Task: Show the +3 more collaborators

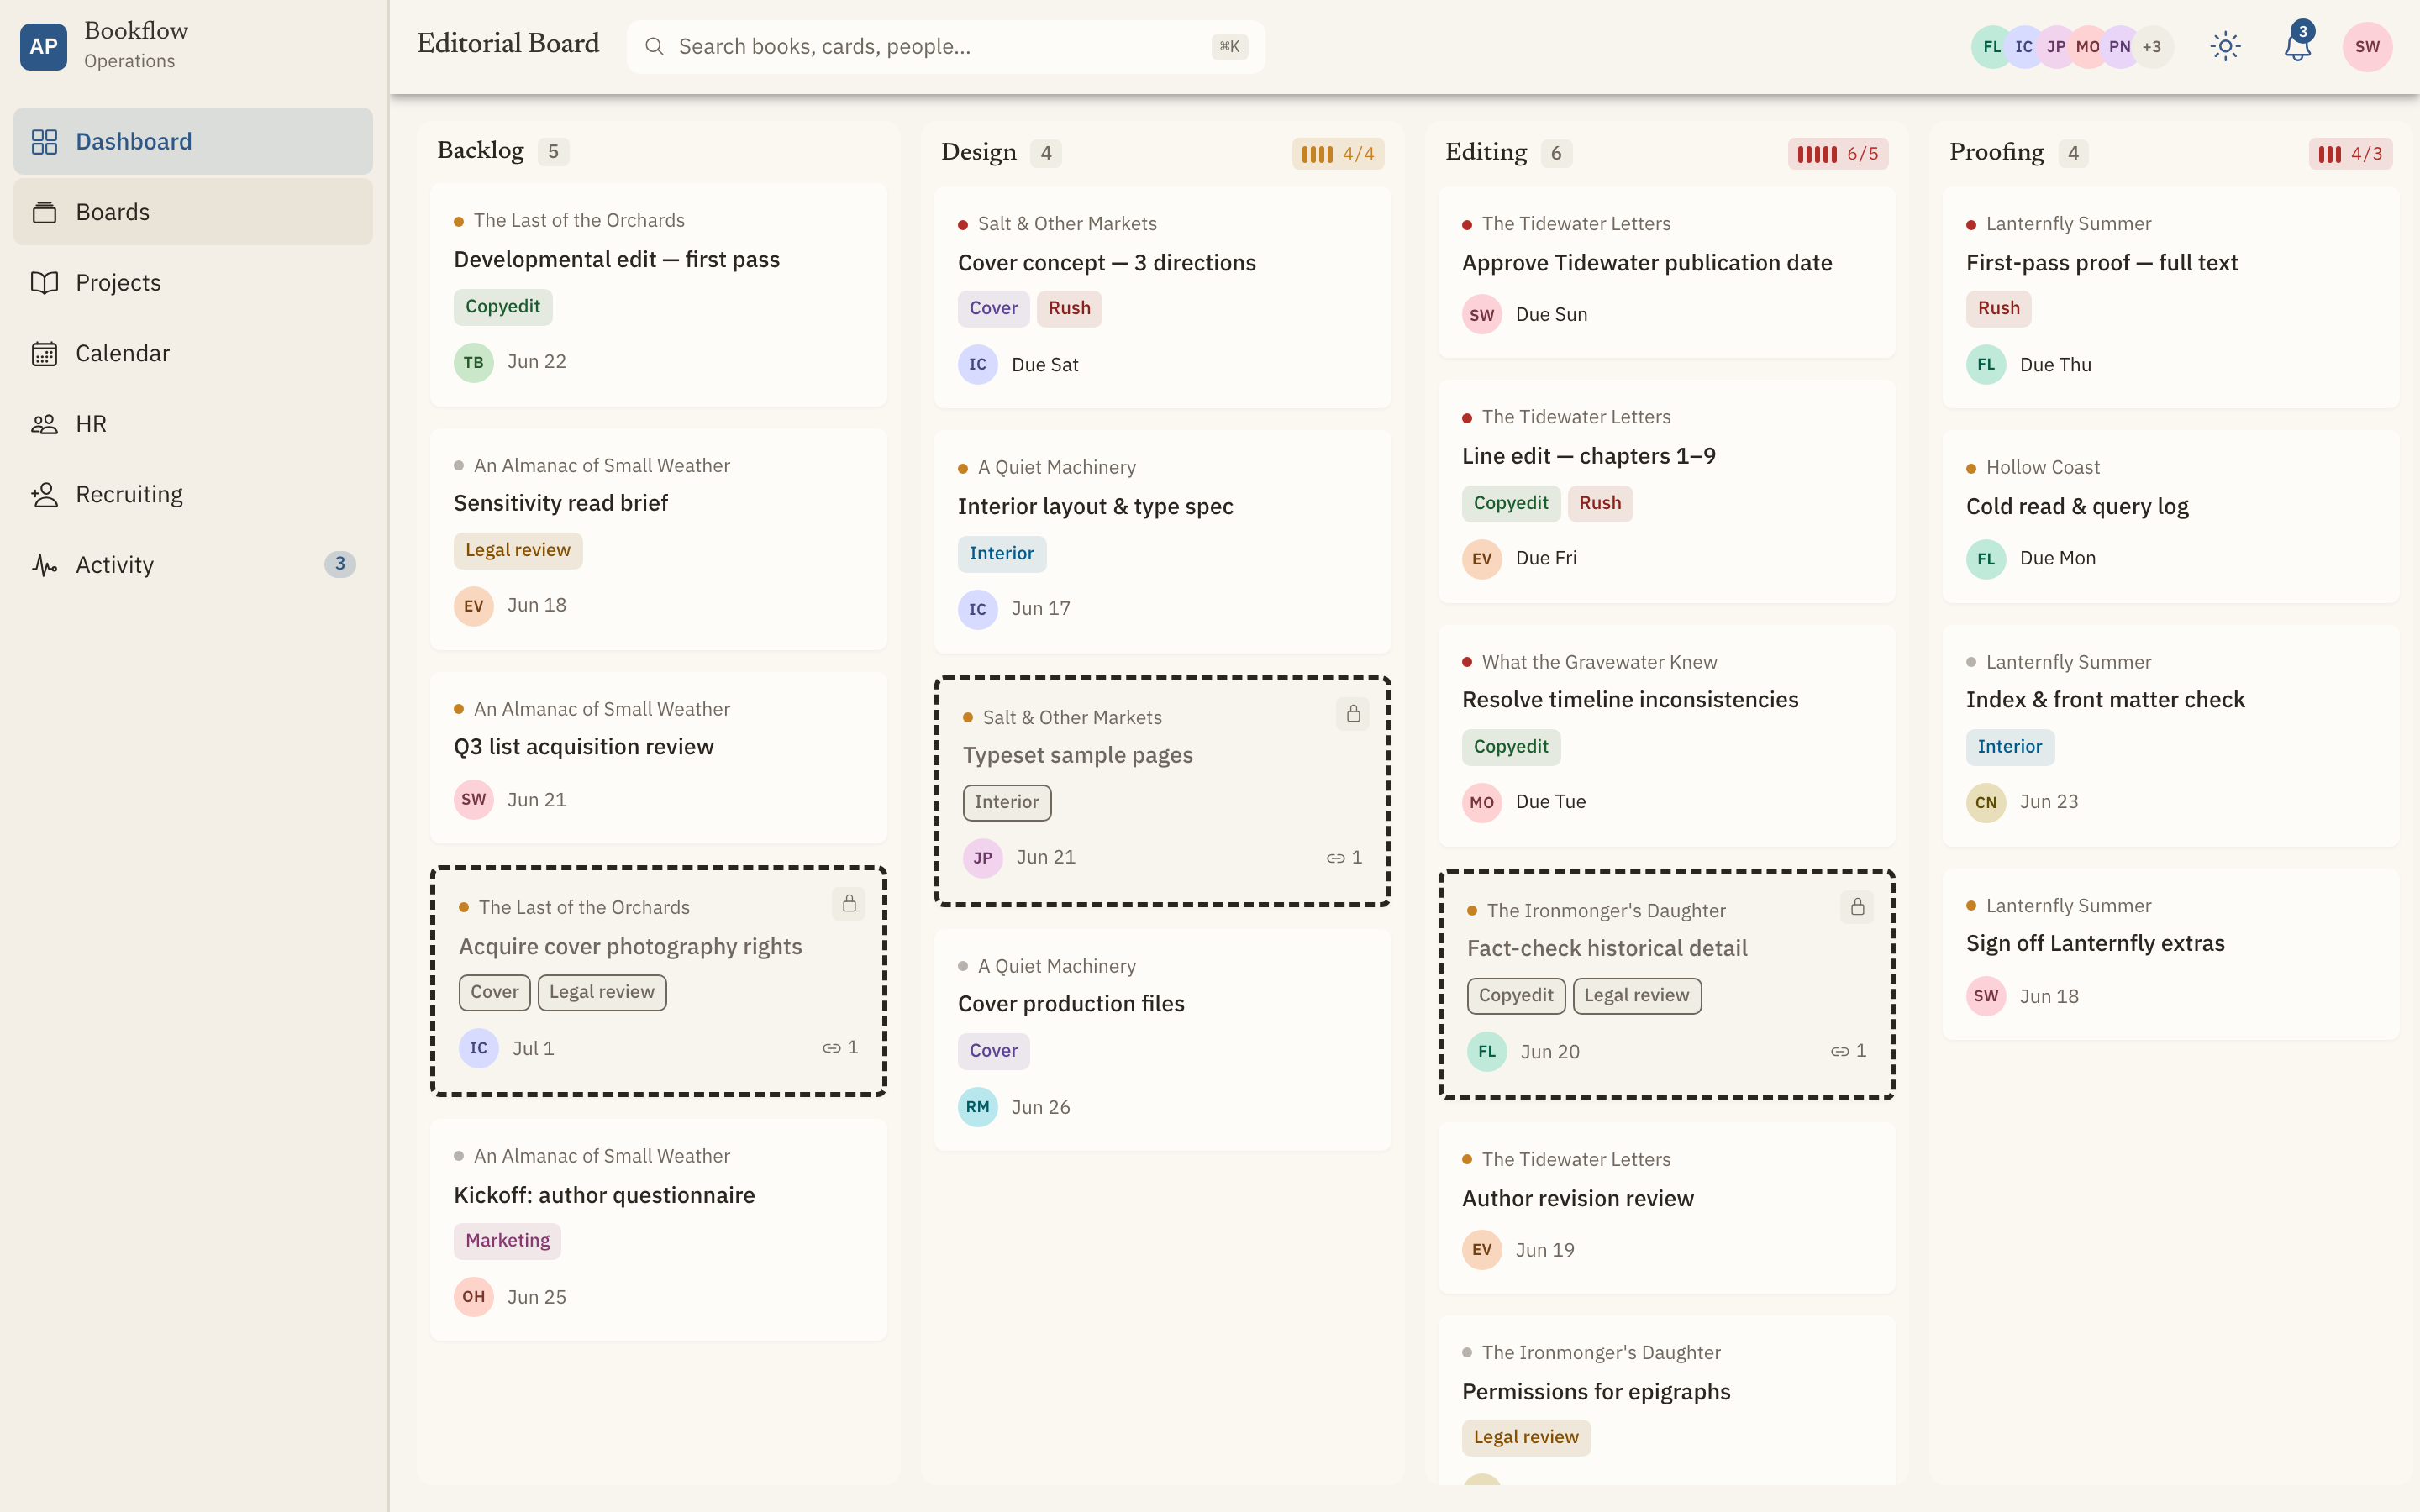Action: 2152,46
